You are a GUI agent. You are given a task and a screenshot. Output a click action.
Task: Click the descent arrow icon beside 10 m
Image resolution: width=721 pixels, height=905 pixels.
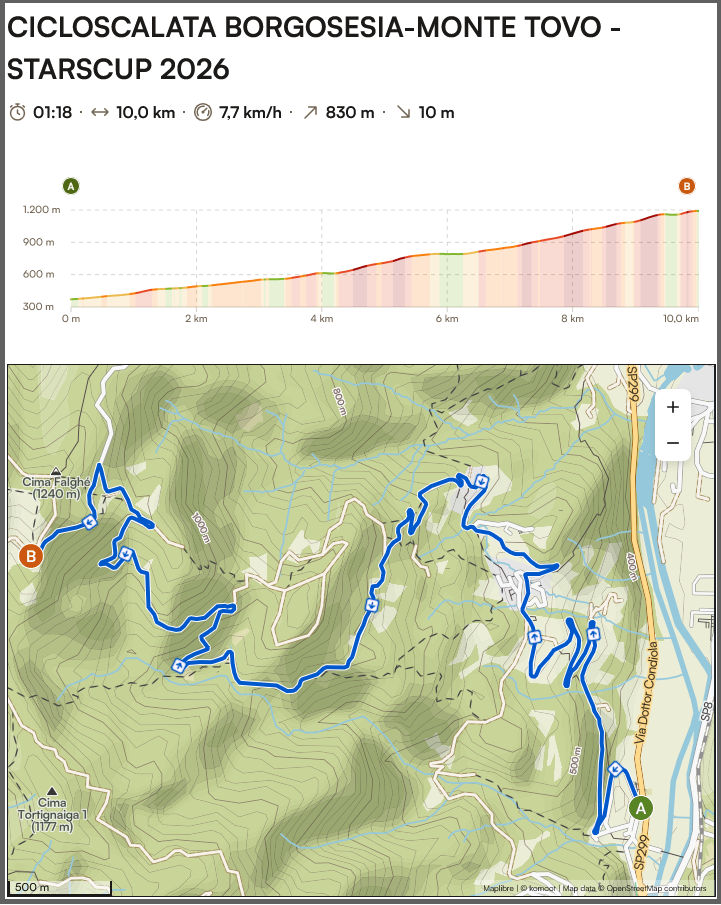tap(403, 112)
